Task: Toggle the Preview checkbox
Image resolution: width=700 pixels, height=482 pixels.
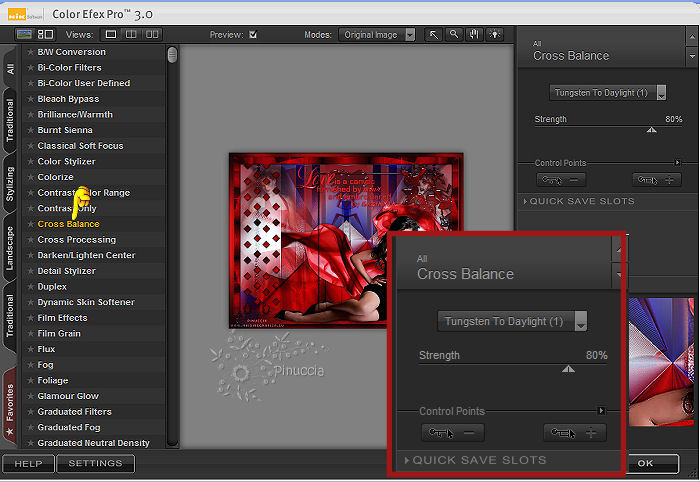Action: (x=253, y=34)
